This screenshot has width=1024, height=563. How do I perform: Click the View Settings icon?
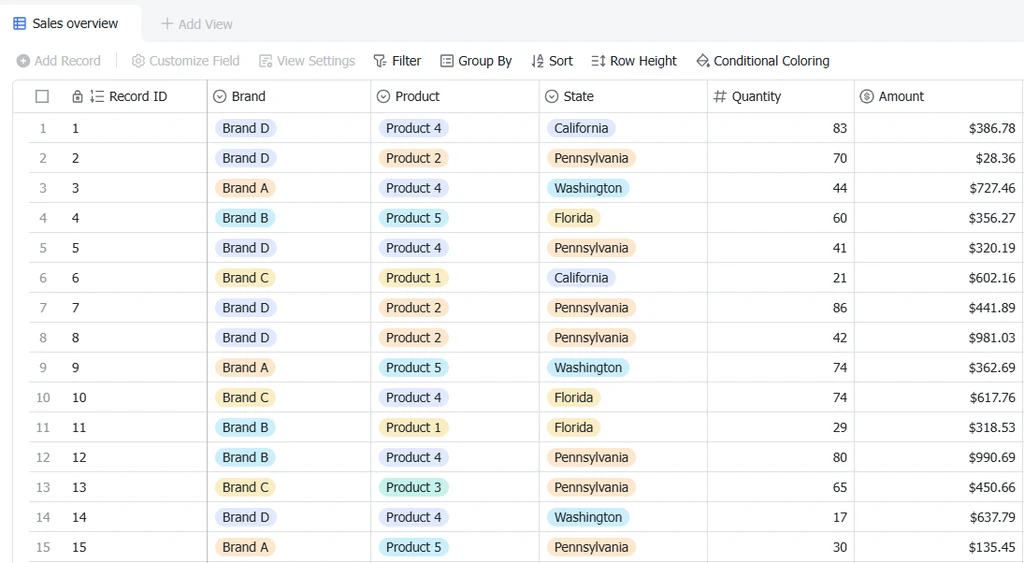pyautogui.click(x=265, y=61)
